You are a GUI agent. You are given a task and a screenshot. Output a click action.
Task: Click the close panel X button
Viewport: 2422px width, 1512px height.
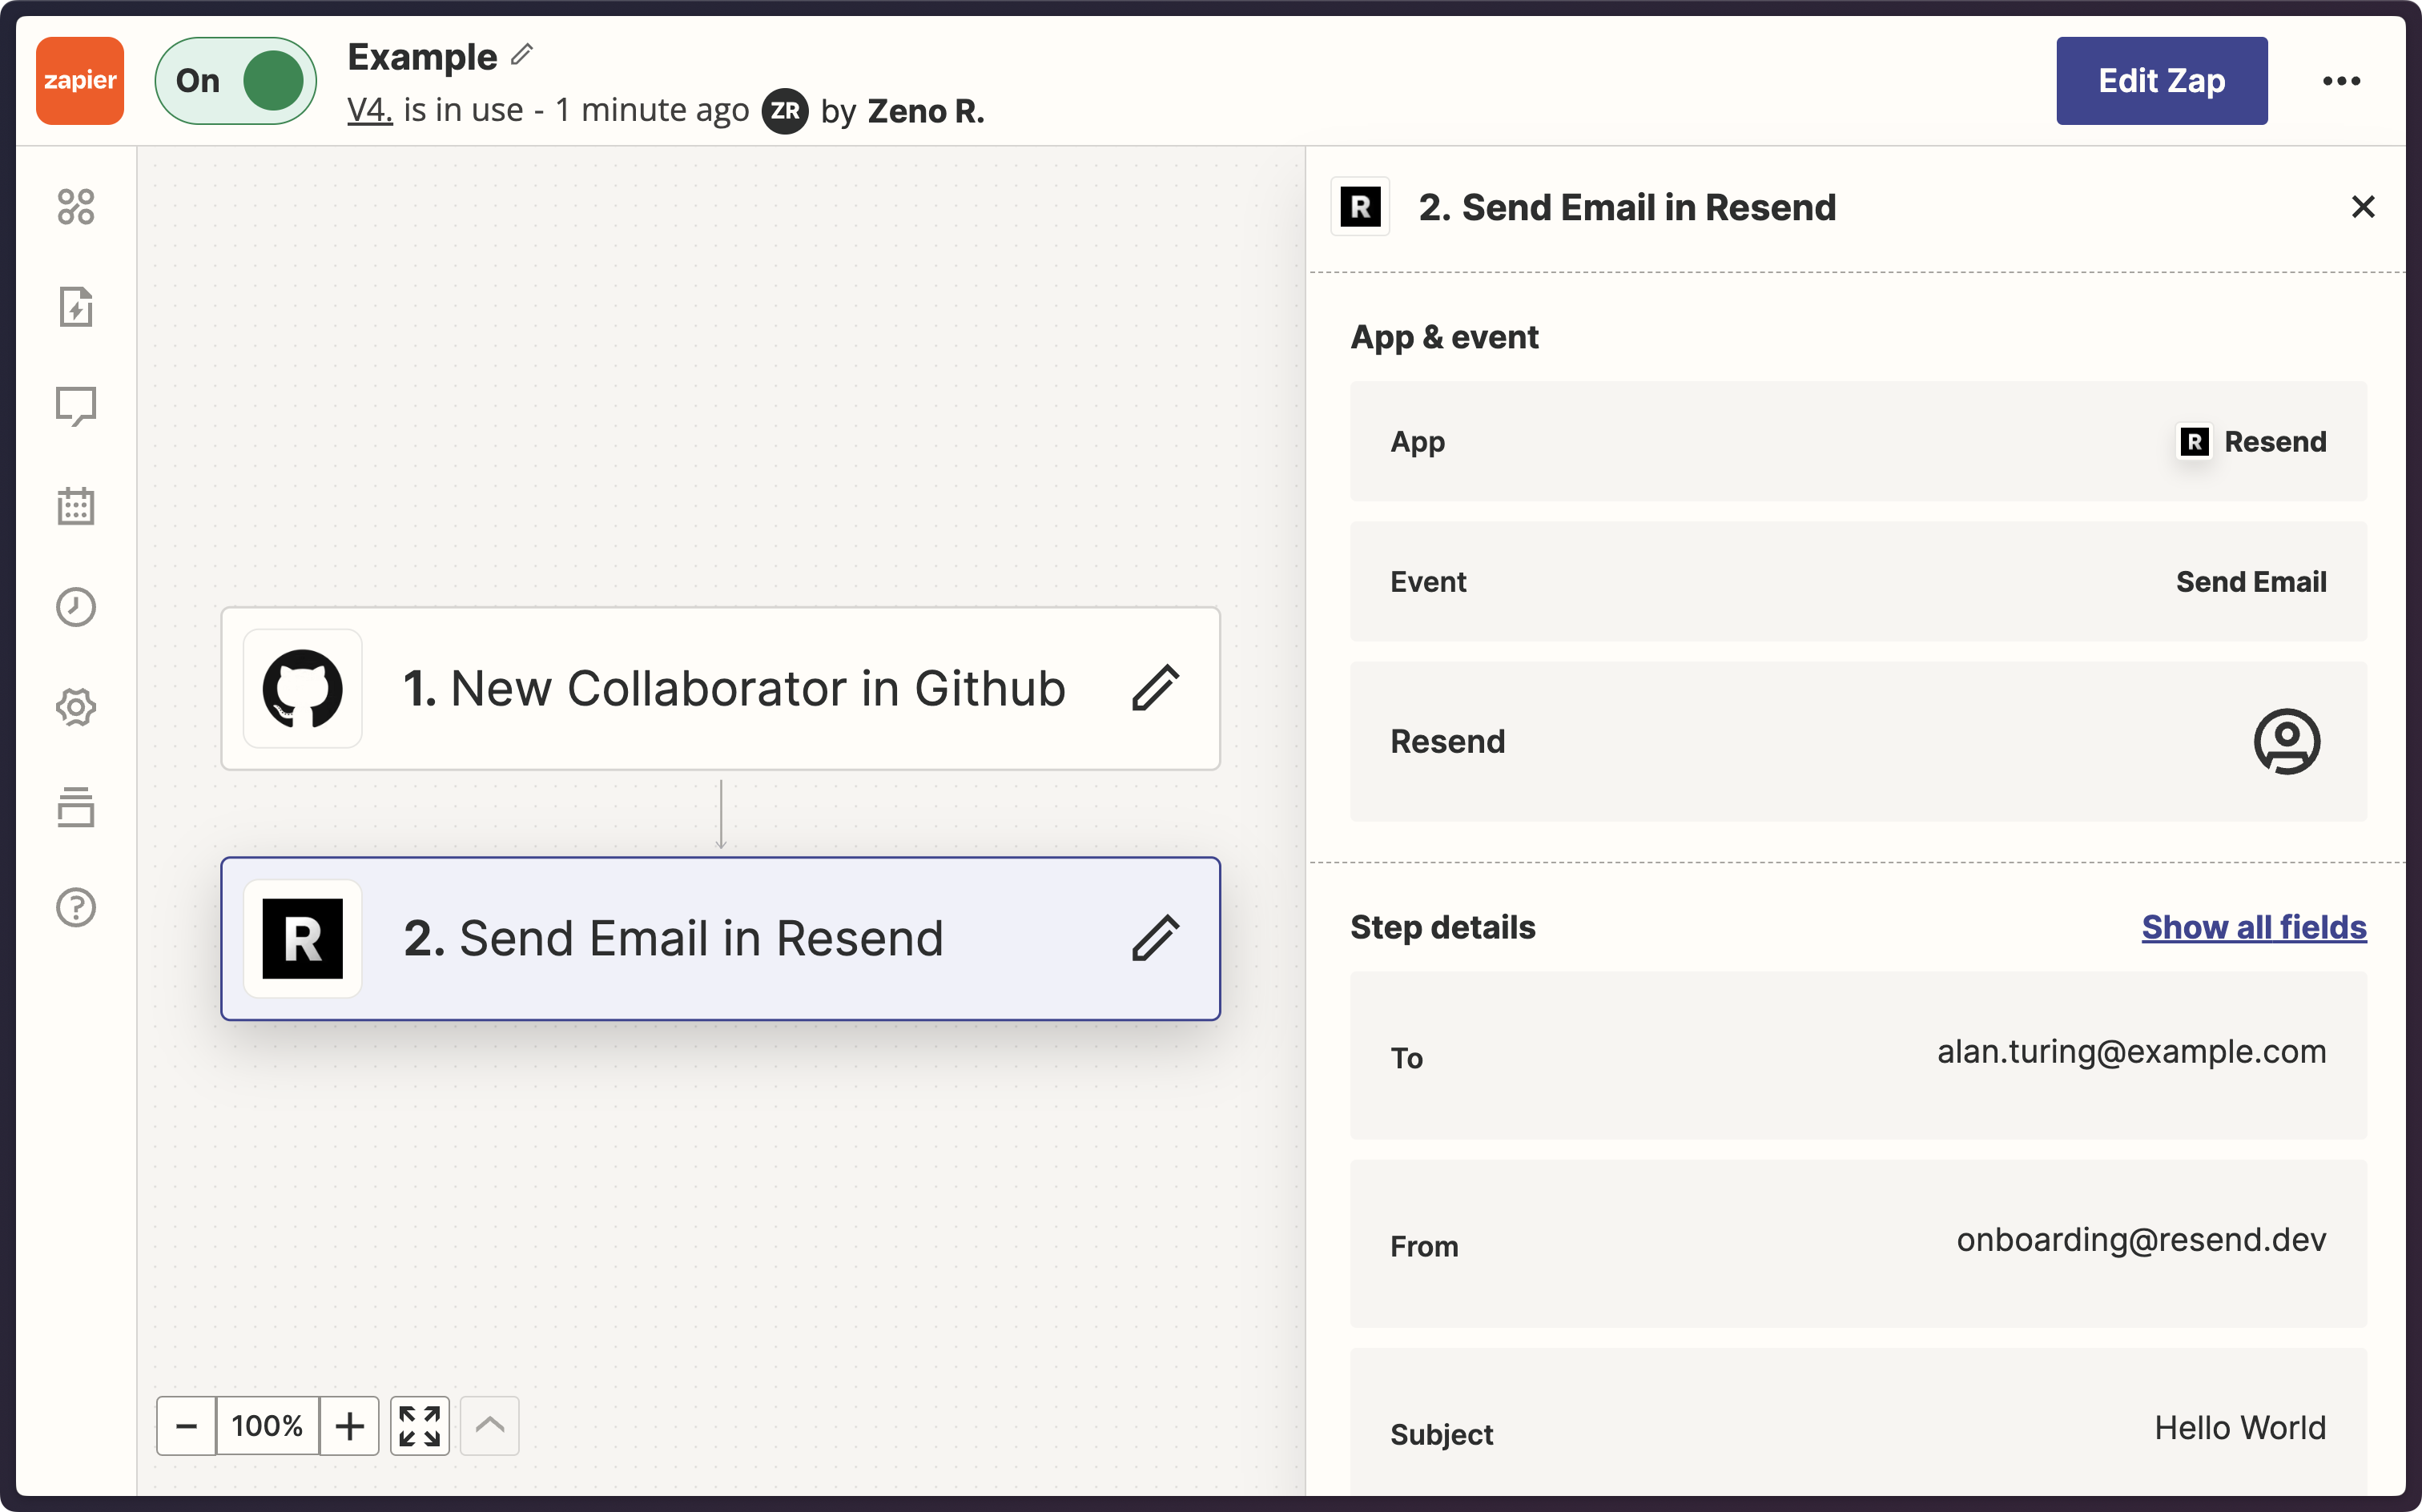[2361, 207]
